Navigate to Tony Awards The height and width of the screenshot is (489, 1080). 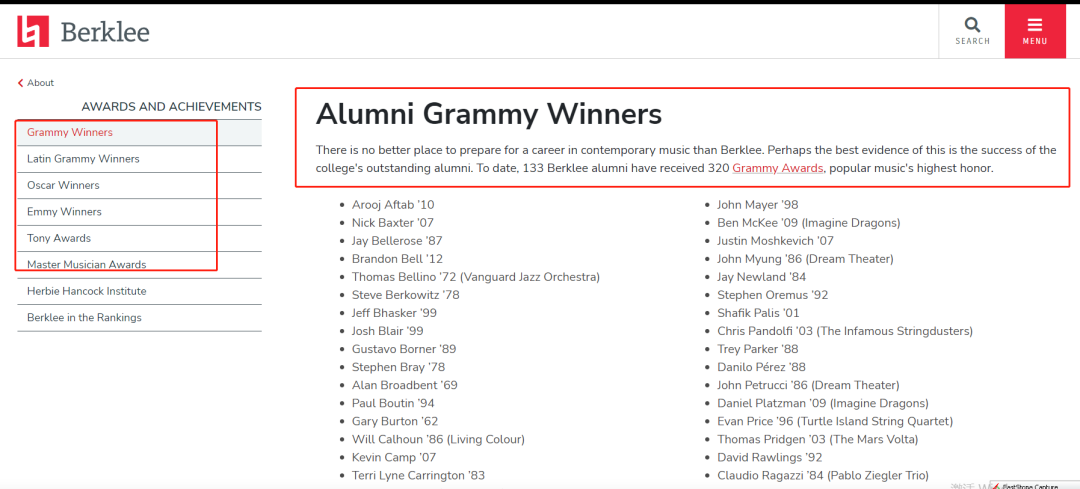(59, 239)
